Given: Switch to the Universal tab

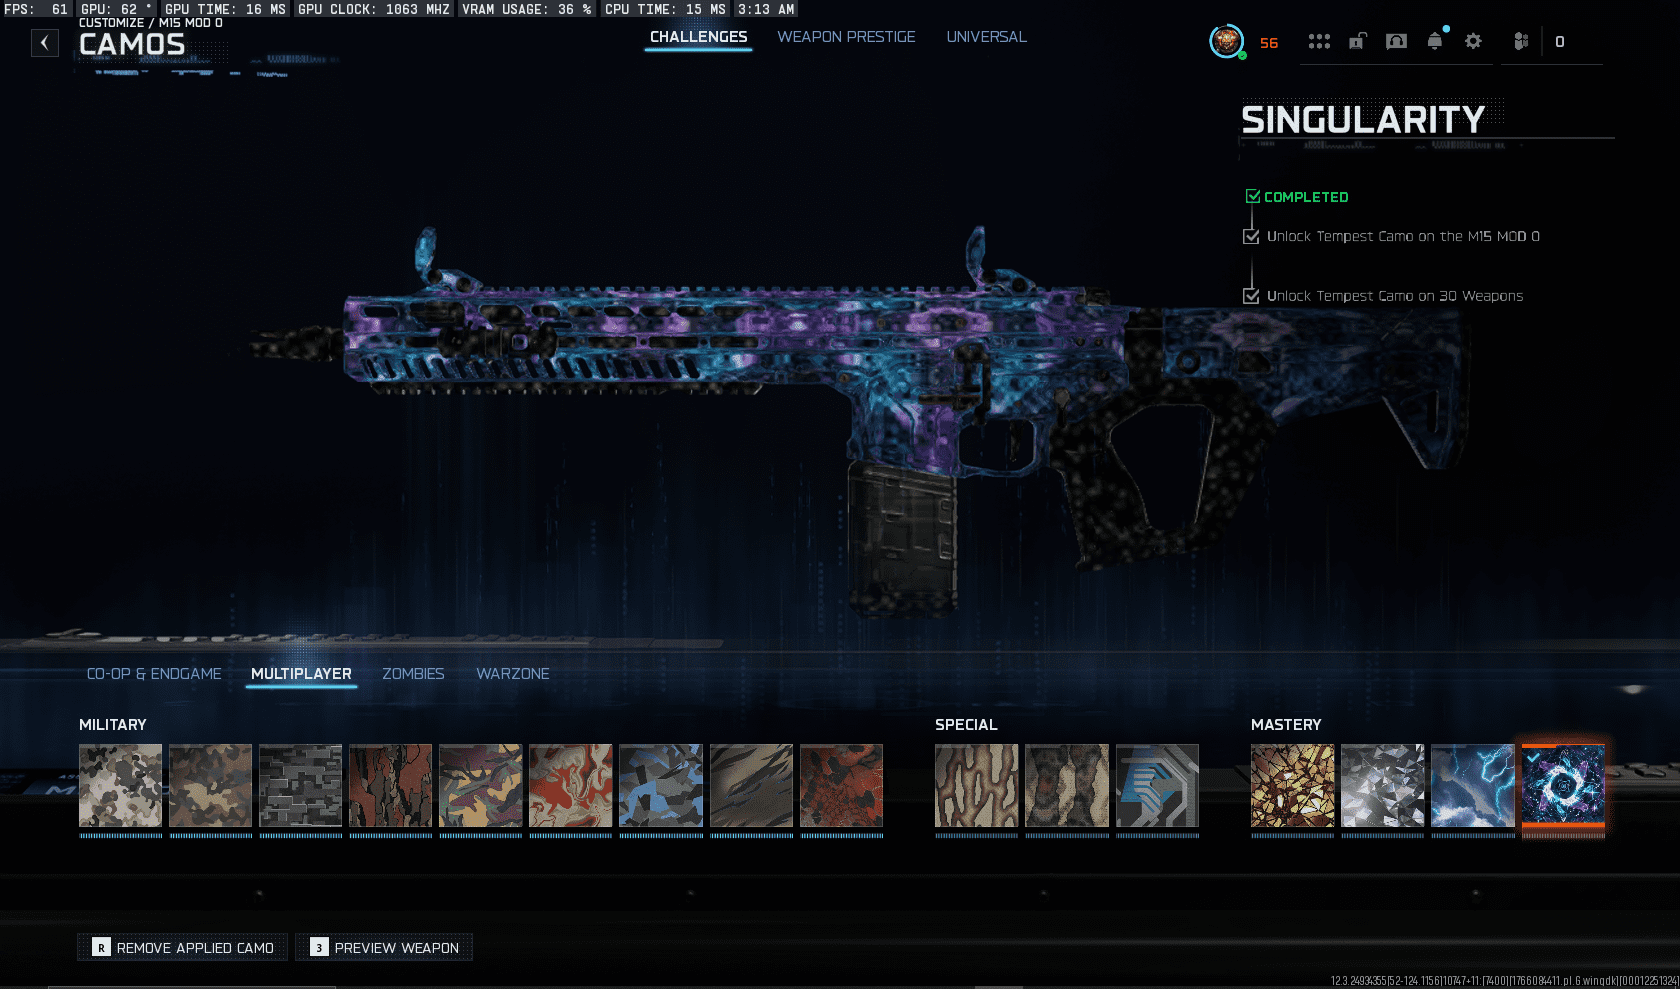Looking at the screenshot, I should (986, 37).
